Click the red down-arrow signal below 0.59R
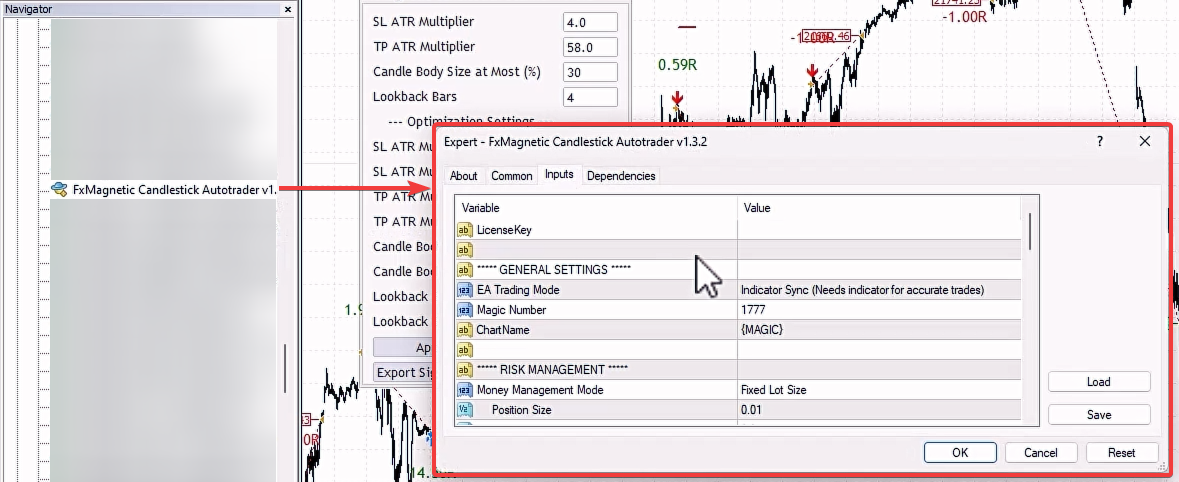The height and width of the screenshot is (482, 1179). (677, 99)
